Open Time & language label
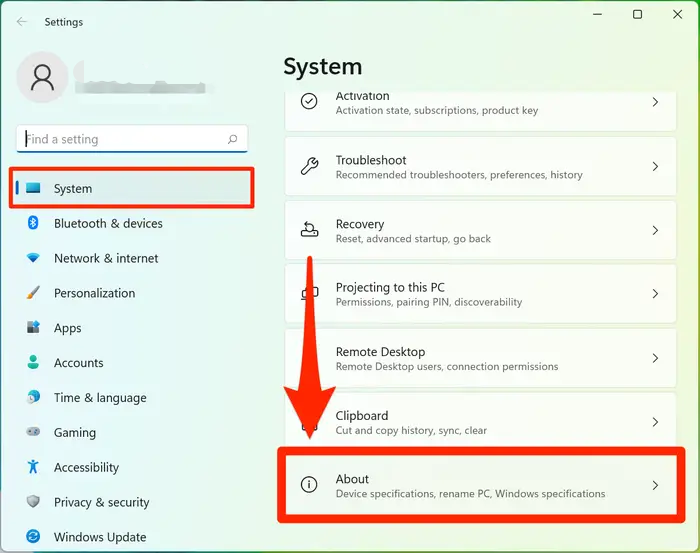This screenshot has width=700, height=553. pyautogui.click(x=100, y=398)
